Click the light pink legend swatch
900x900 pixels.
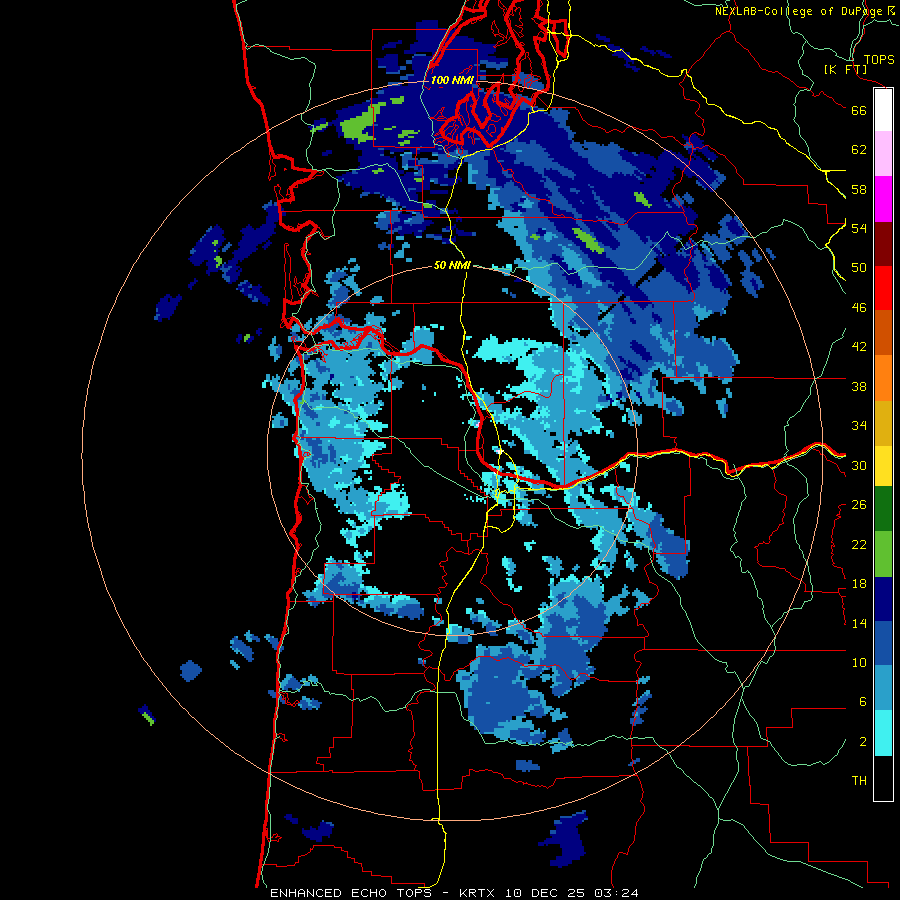click(x=883, y=153)
